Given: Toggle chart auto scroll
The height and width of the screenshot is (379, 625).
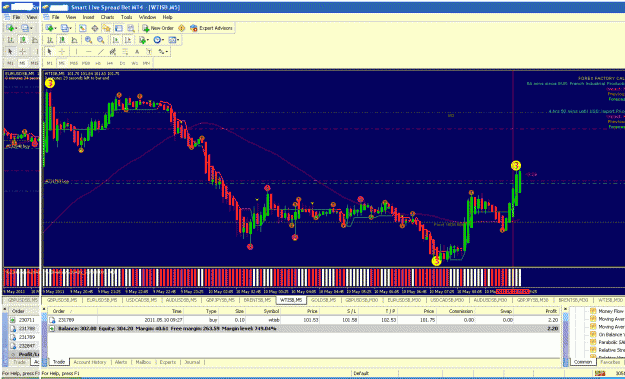Looking at the screenshot, I should coord(115,40).
